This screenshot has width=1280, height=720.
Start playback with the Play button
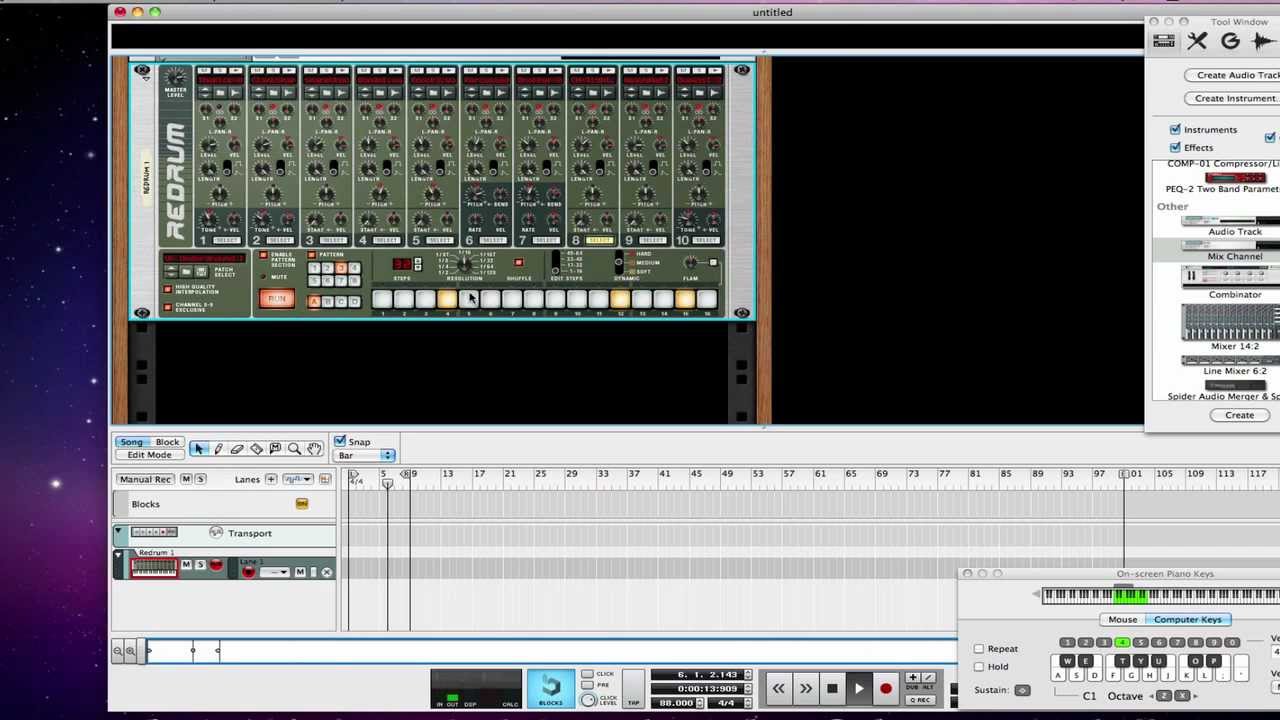[x=859, y=688]
